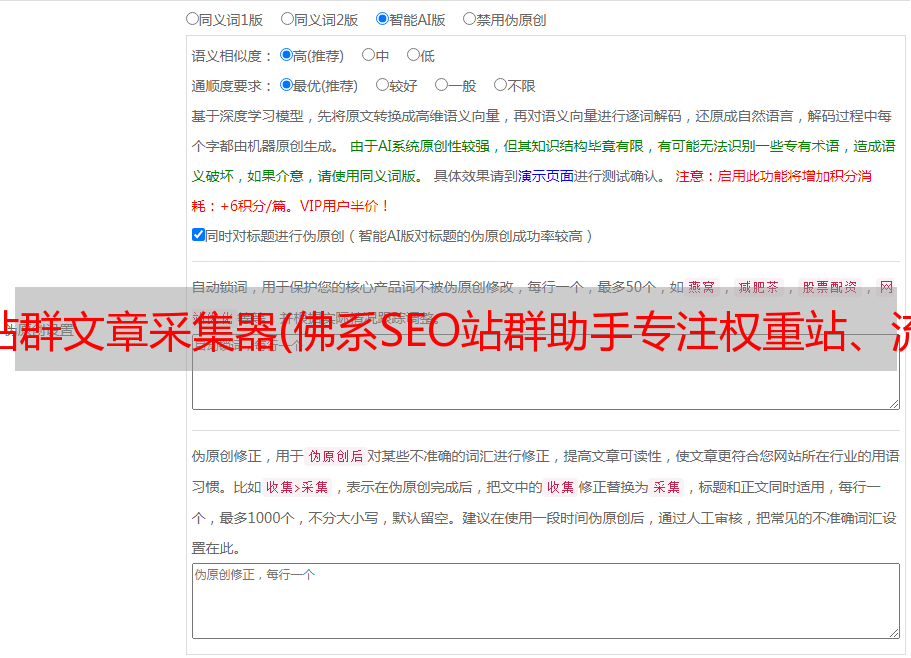This screenshot has height=658, width=911.
Task: Click inside the 伪原创修正 textarea
Action: click(x=546, y=601)
